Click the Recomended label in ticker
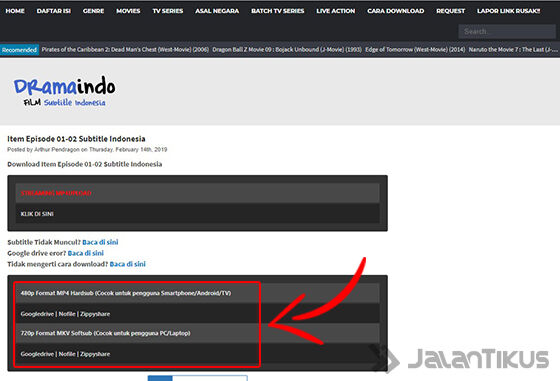This screenshot has width=560, height=381. [19, 50]
